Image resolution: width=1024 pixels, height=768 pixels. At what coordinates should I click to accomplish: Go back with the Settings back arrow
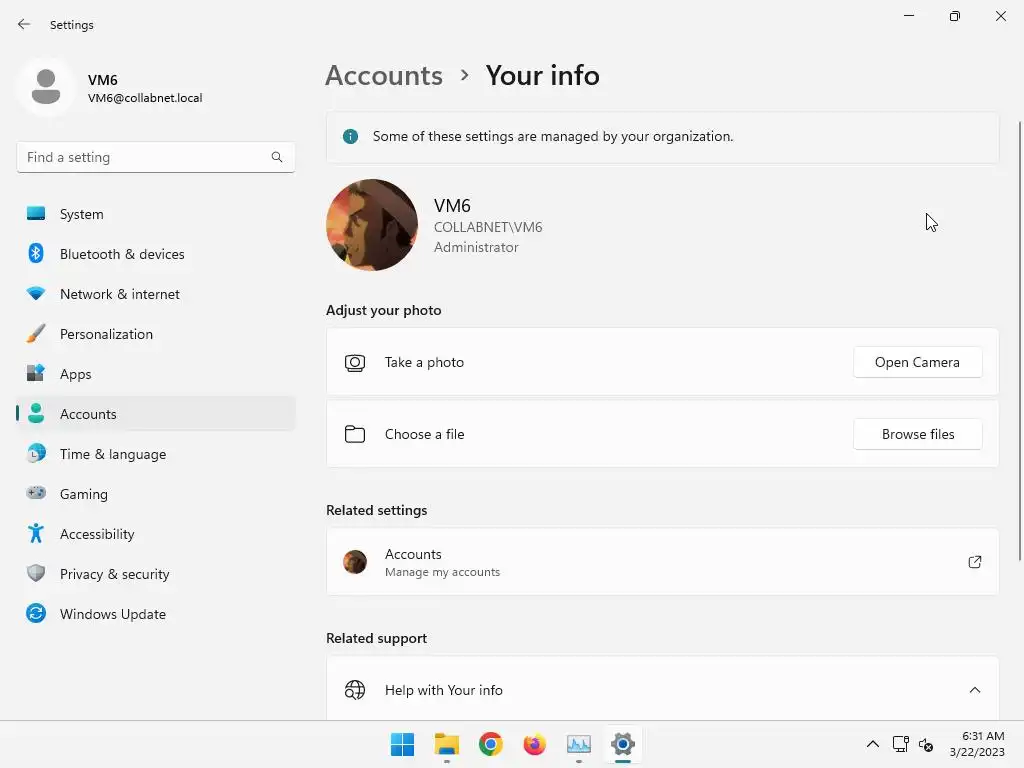tap(24, 24)
